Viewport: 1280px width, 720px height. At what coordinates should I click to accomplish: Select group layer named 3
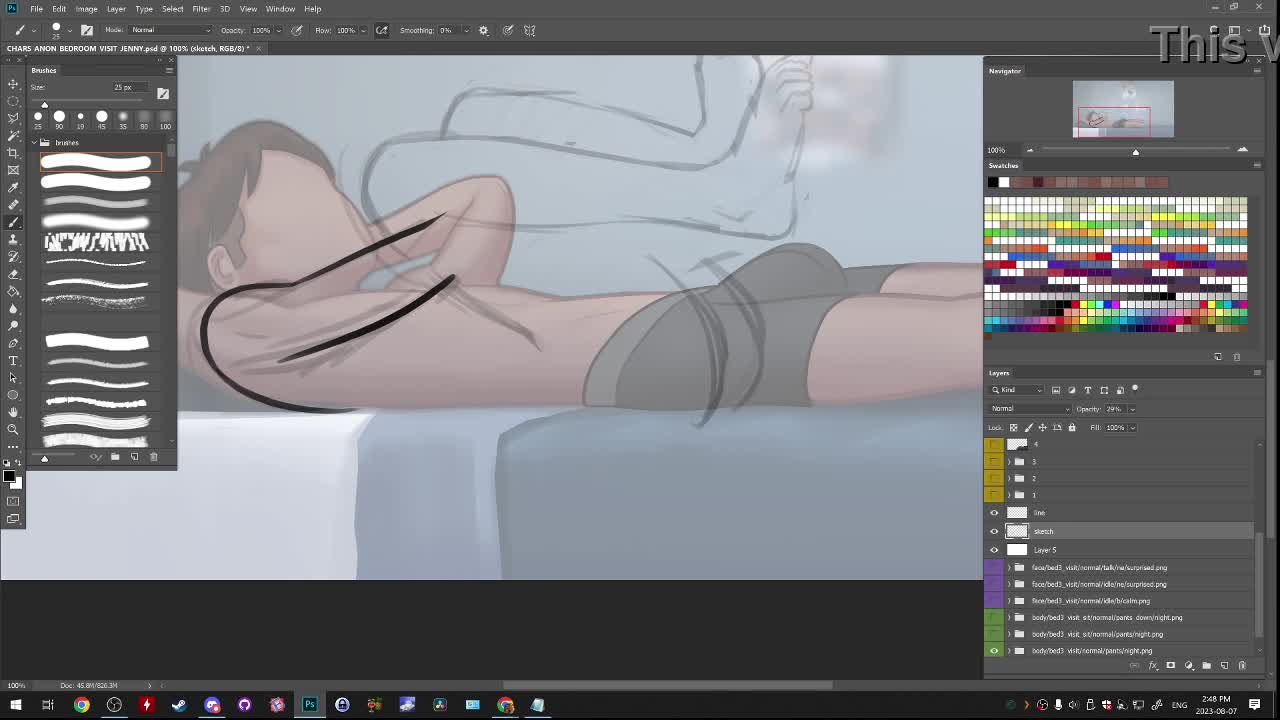click(1034, 462)
